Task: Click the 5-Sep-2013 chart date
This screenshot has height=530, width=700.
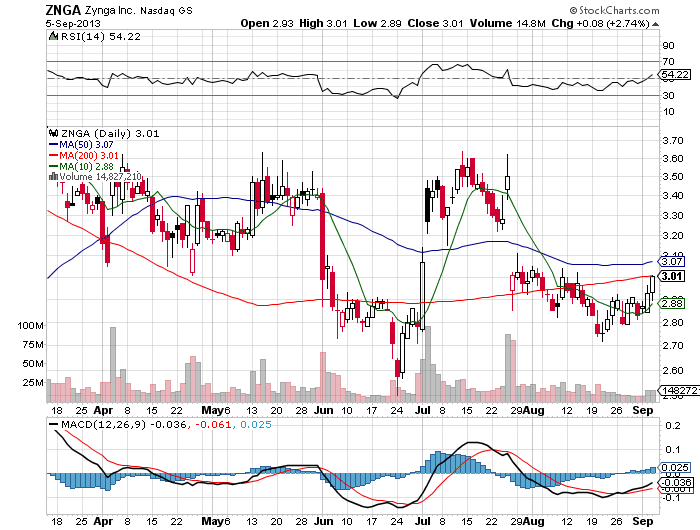Action: coord(73,24)
